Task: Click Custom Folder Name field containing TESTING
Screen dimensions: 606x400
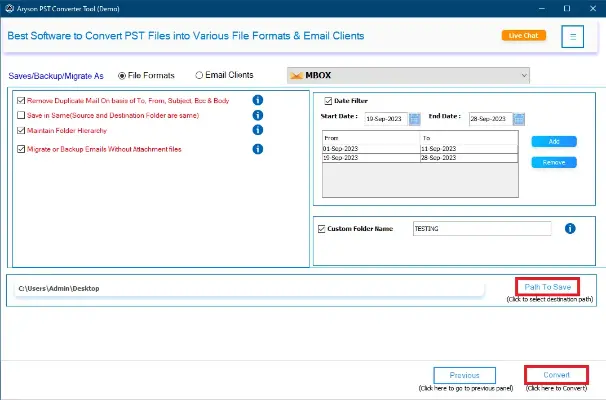Action: pos(482,229)
